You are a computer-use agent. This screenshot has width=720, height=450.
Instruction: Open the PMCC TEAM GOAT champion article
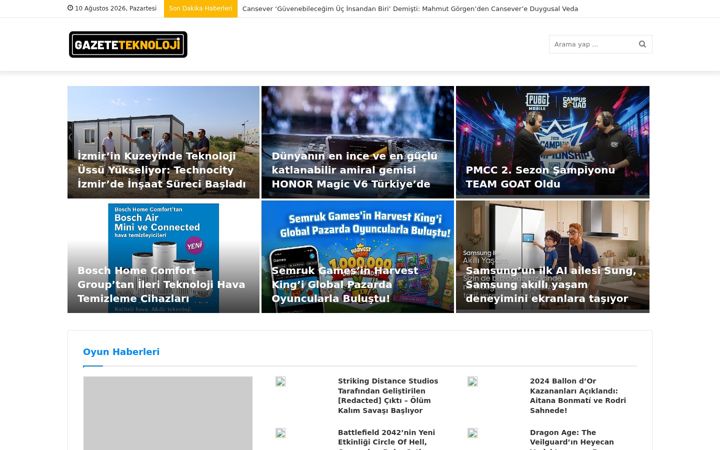pos(552,142)
